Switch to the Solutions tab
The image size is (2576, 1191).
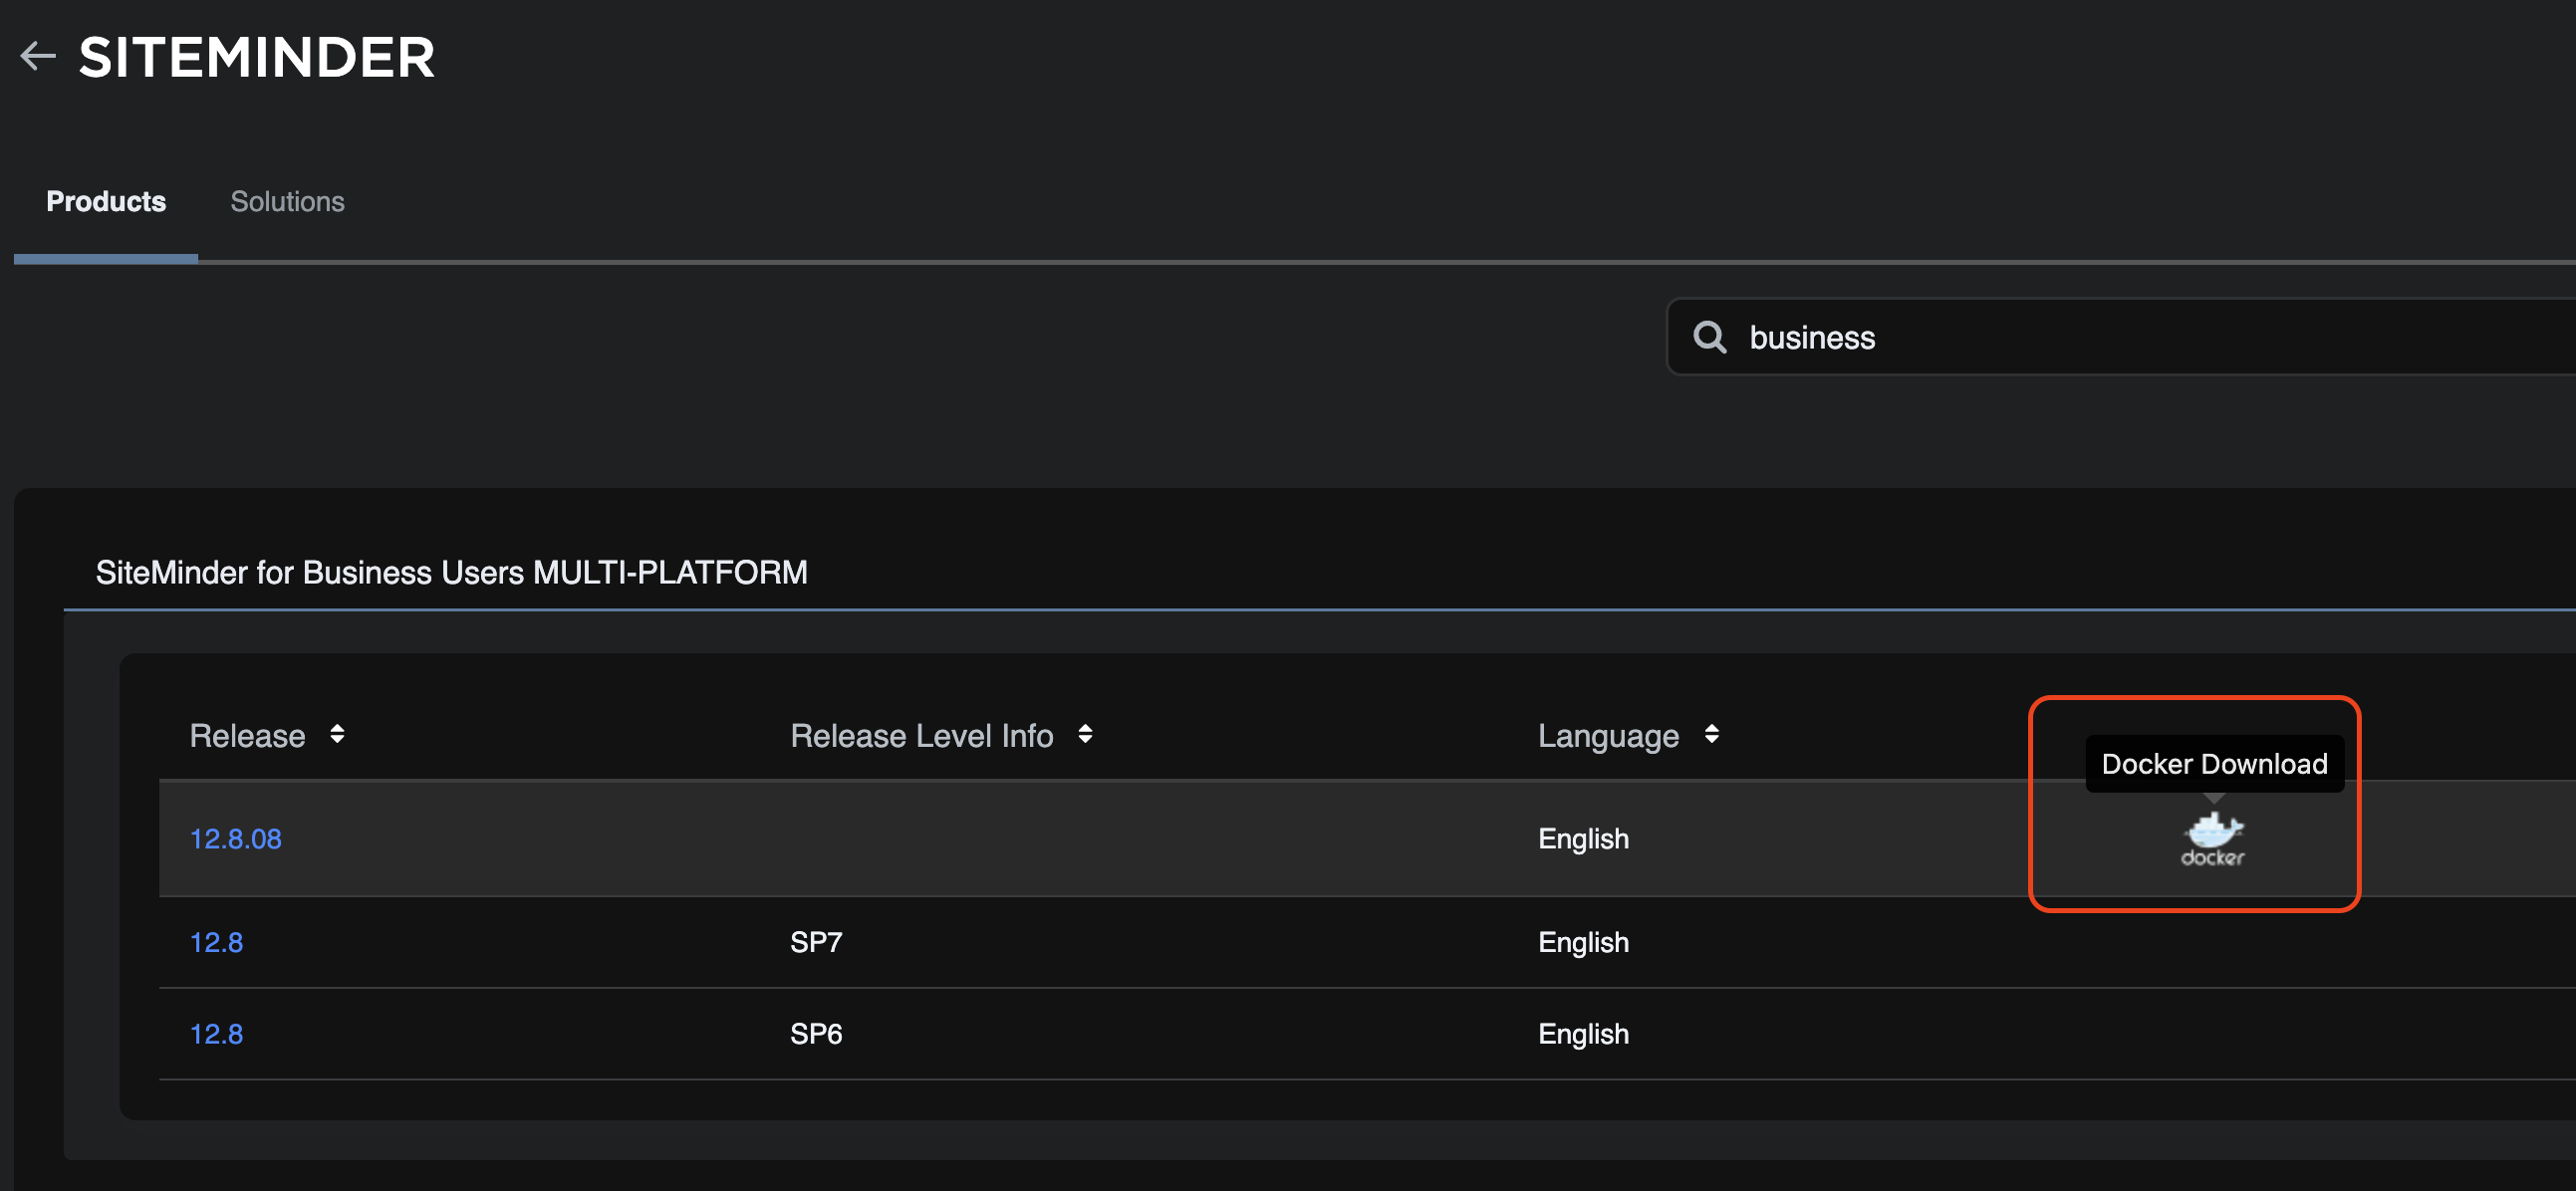[287, 202]
